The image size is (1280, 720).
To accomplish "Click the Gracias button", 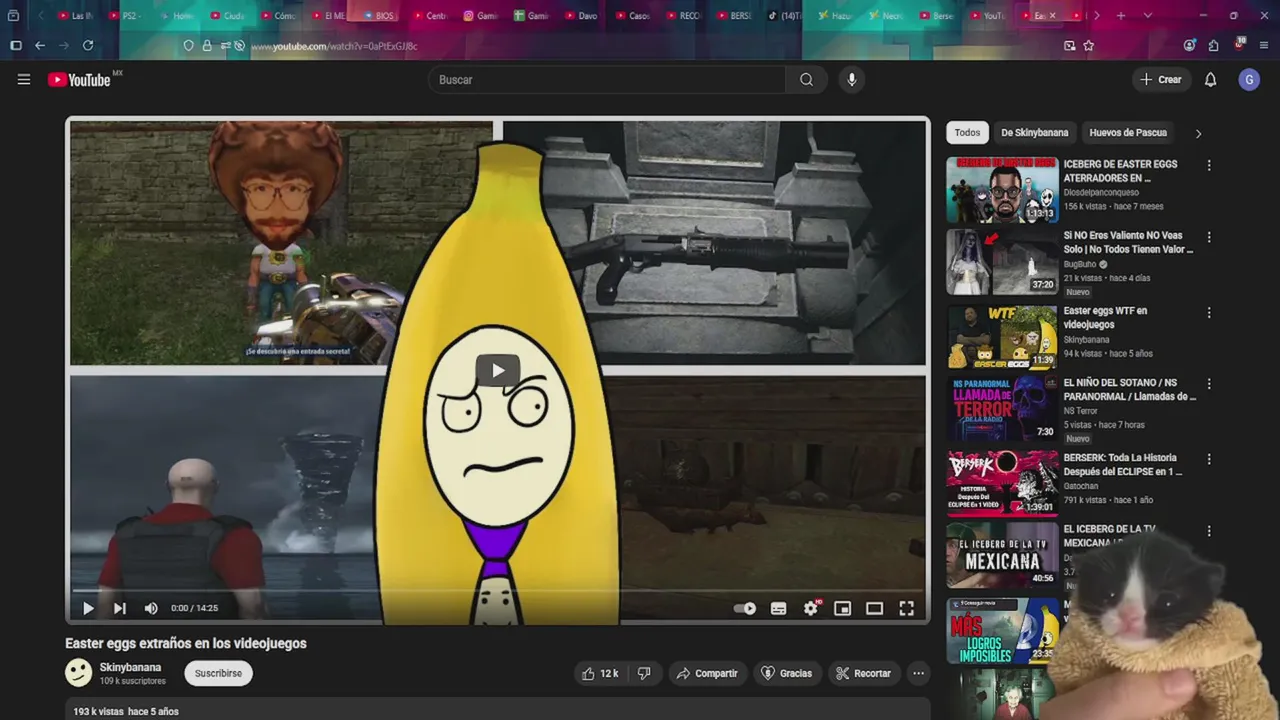I will click(786, 673).
